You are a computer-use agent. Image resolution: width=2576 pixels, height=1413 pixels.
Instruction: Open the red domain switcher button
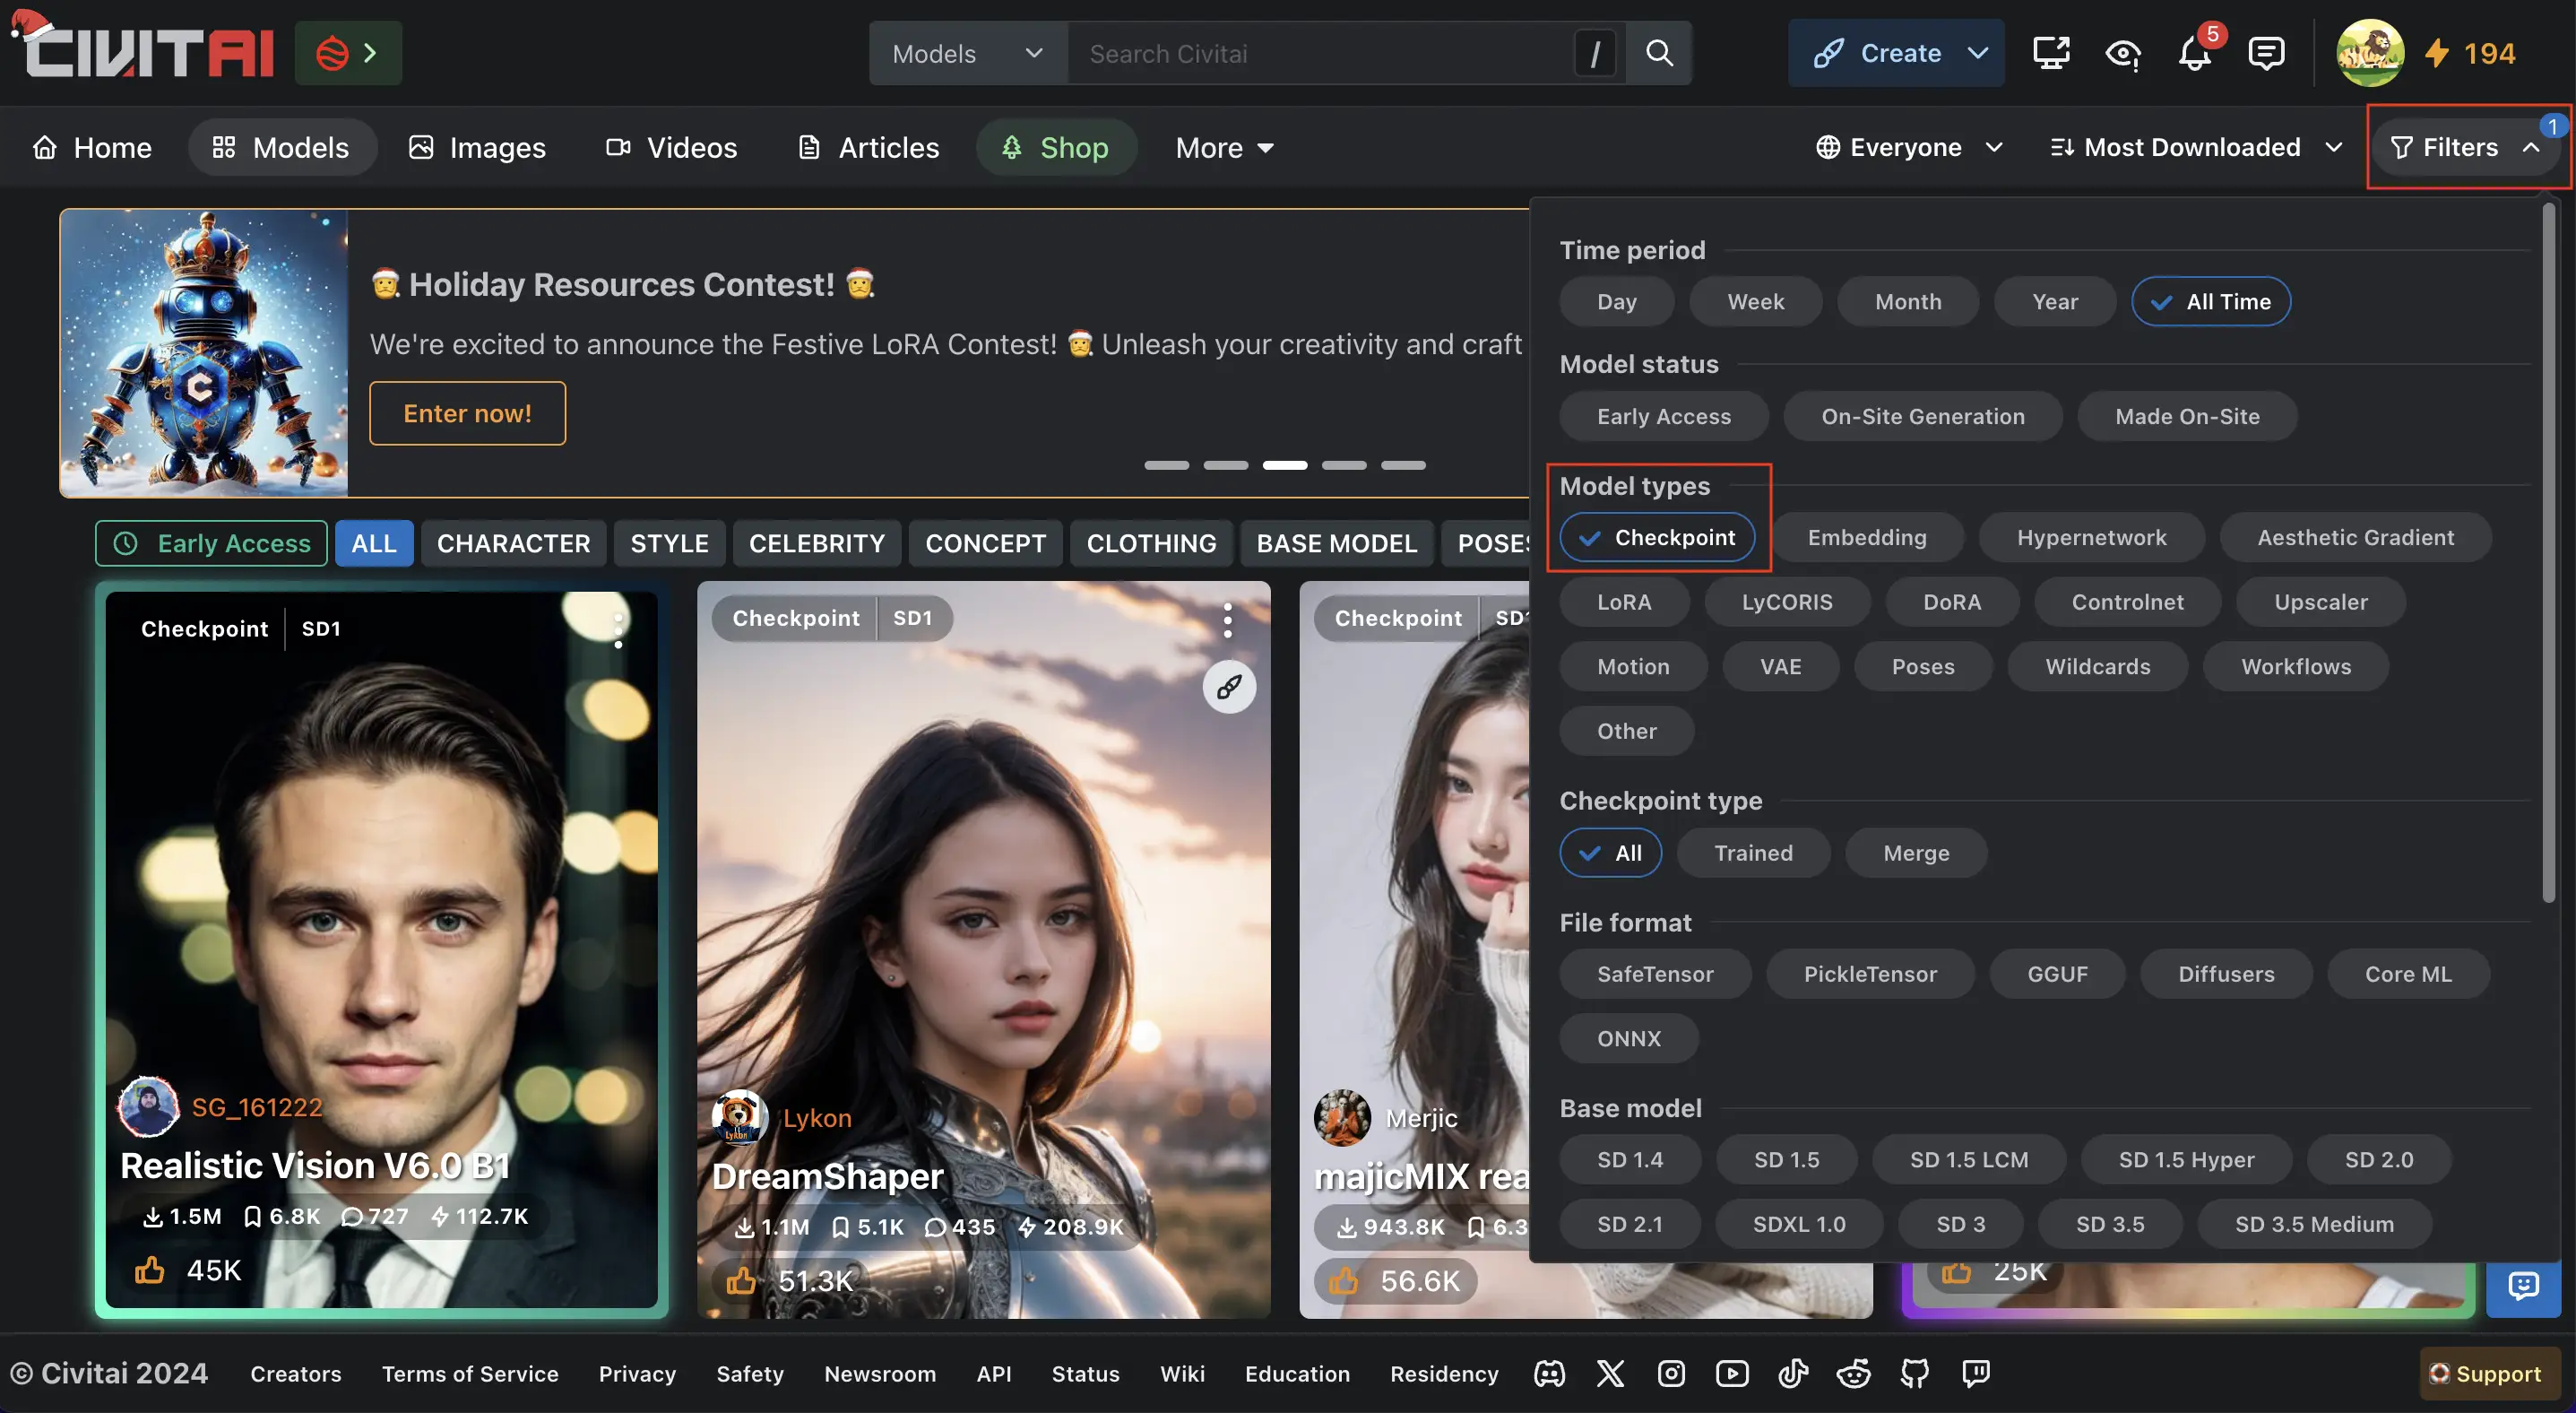pyautogui.click(x=348, y=53)
